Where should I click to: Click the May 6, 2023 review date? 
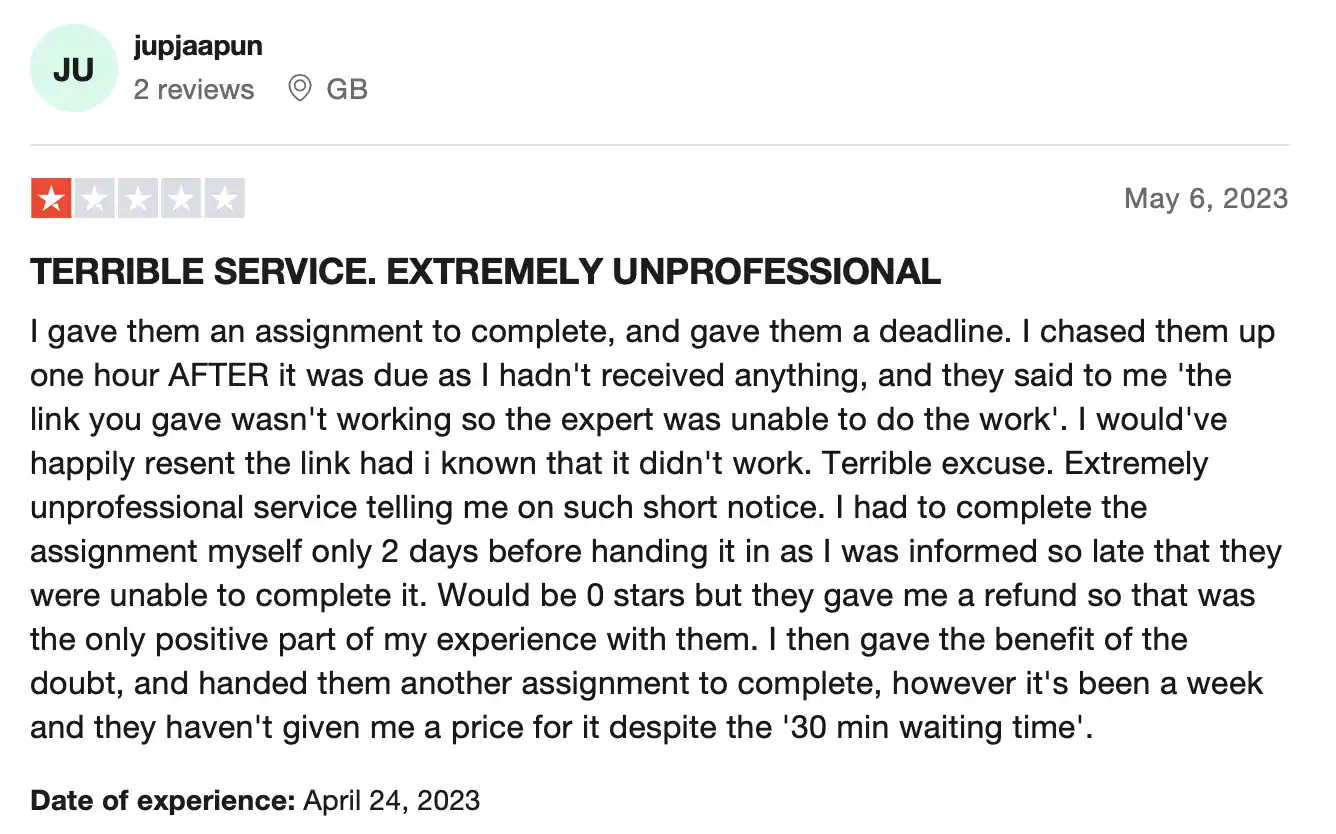coord(1206,198)
